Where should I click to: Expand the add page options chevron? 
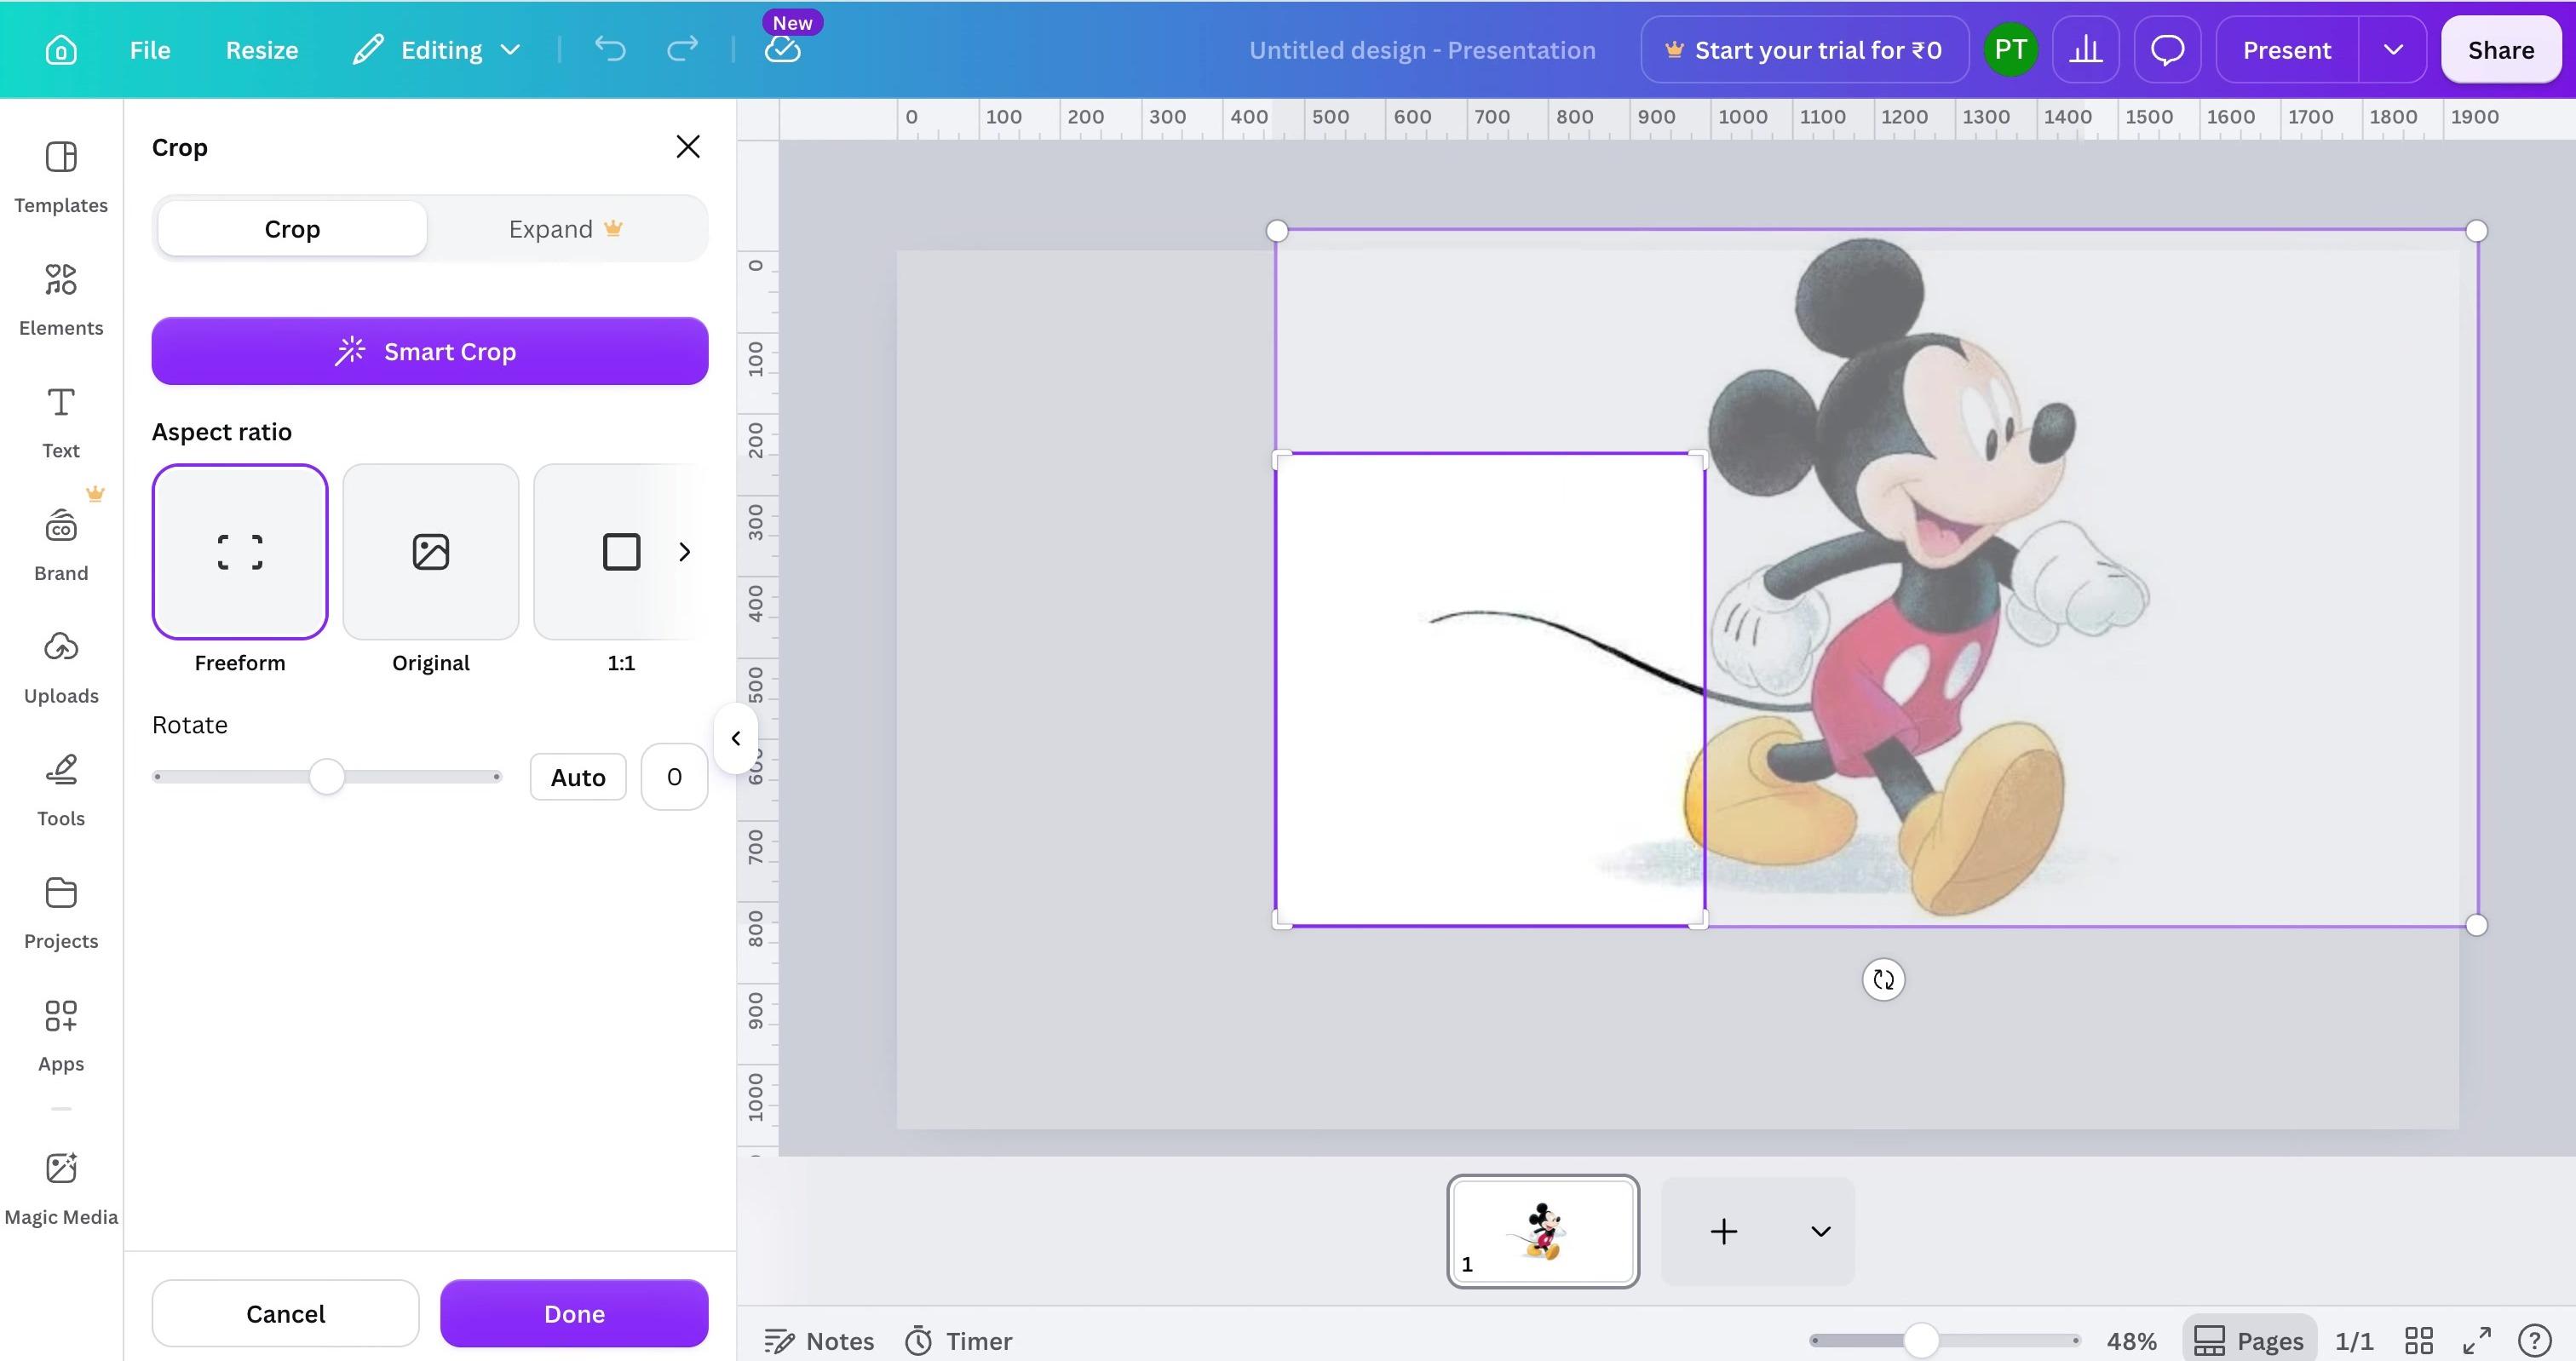[x=1820, y=1231]
